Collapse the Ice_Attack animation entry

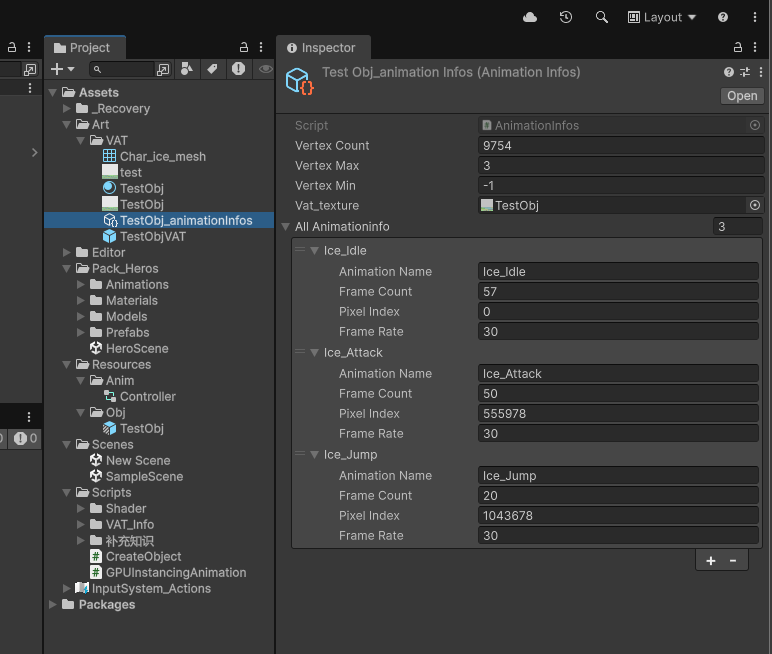click(314, 353)
